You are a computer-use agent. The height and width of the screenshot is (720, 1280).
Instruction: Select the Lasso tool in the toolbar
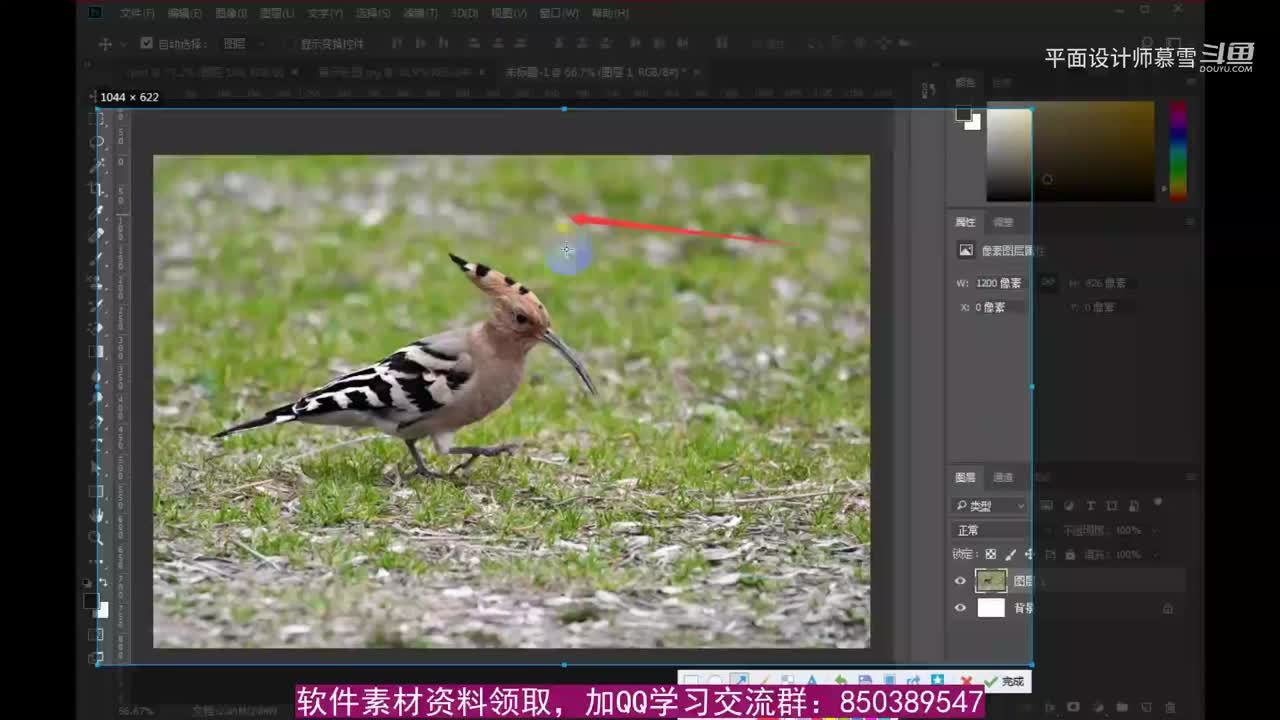point(97,142)
